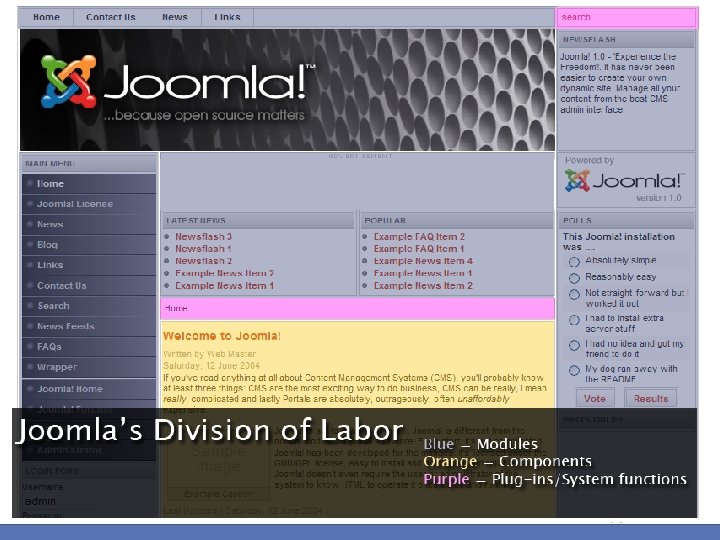Select News Feeds in Main Menu
Viewport: 720px width, 540px height.
(x=89, y=326)
